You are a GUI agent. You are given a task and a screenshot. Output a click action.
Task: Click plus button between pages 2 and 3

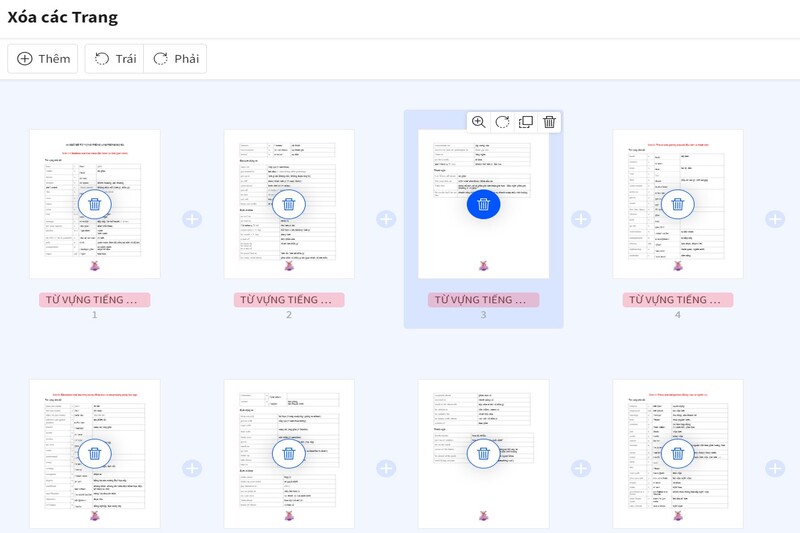(x=386, y=219)
